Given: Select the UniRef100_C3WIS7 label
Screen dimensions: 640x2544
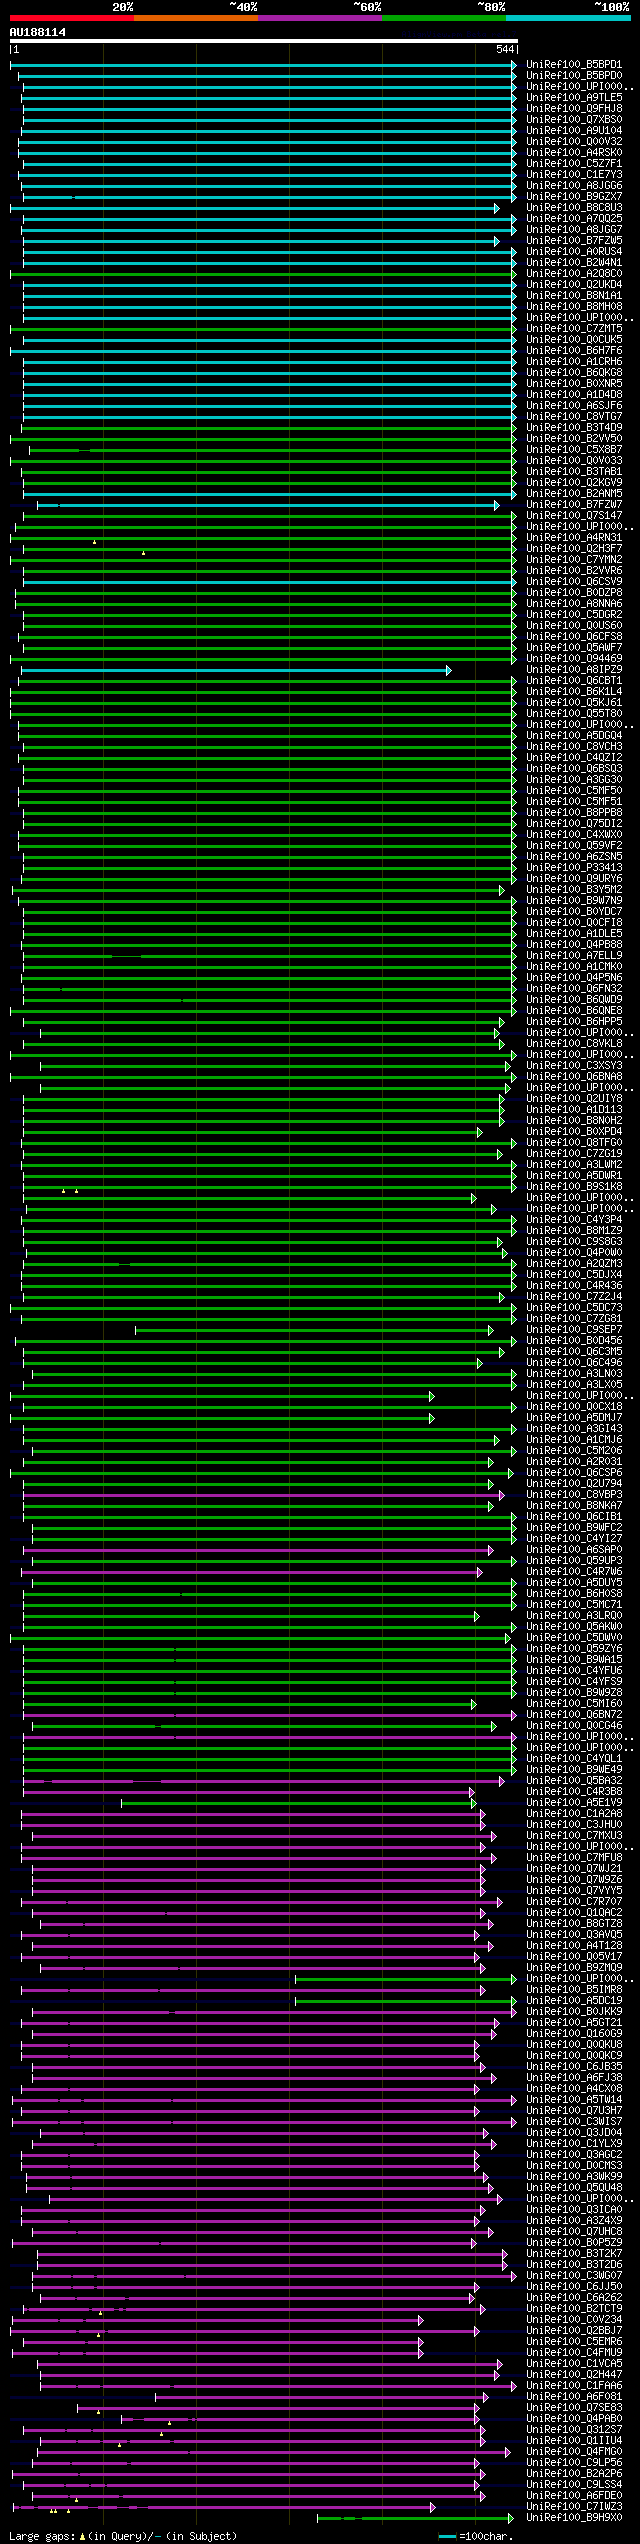Looking at the screenshot, I should 574,2122.
